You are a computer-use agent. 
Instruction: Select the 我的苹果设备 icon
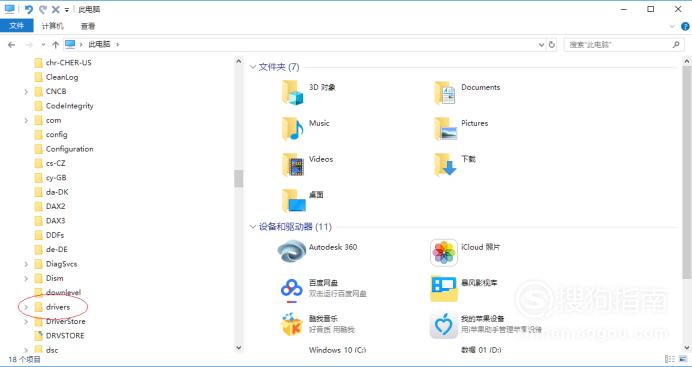[x=444, y=325]
